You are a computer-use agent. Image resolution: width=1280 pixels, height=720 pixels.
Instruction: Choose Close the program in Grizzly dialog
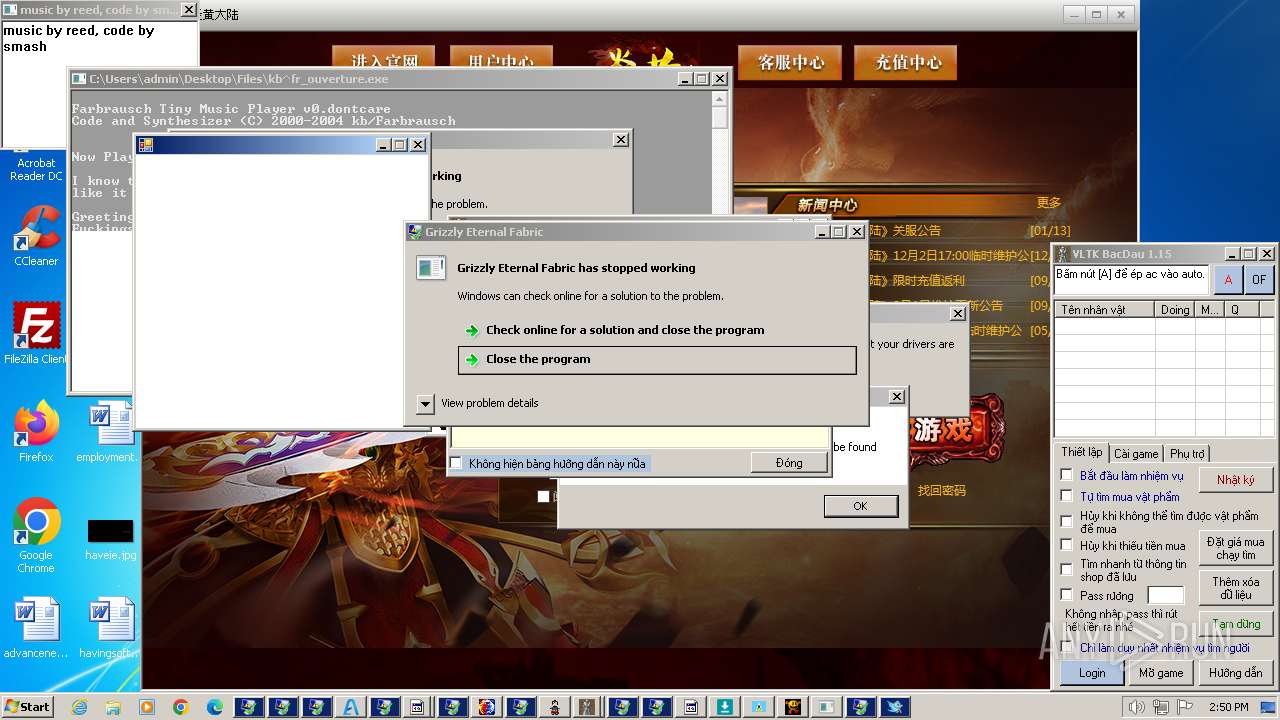657,360
